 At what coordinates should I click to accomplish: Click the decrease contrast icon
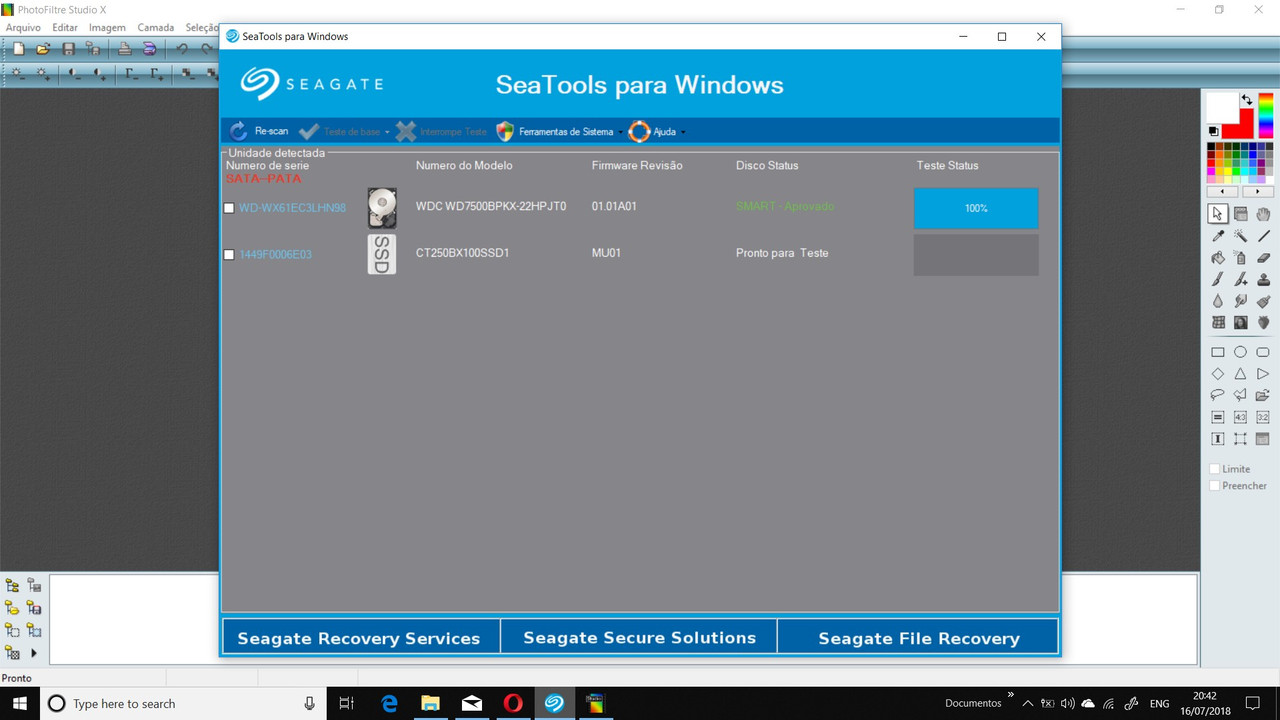click(x=74, y=74)
